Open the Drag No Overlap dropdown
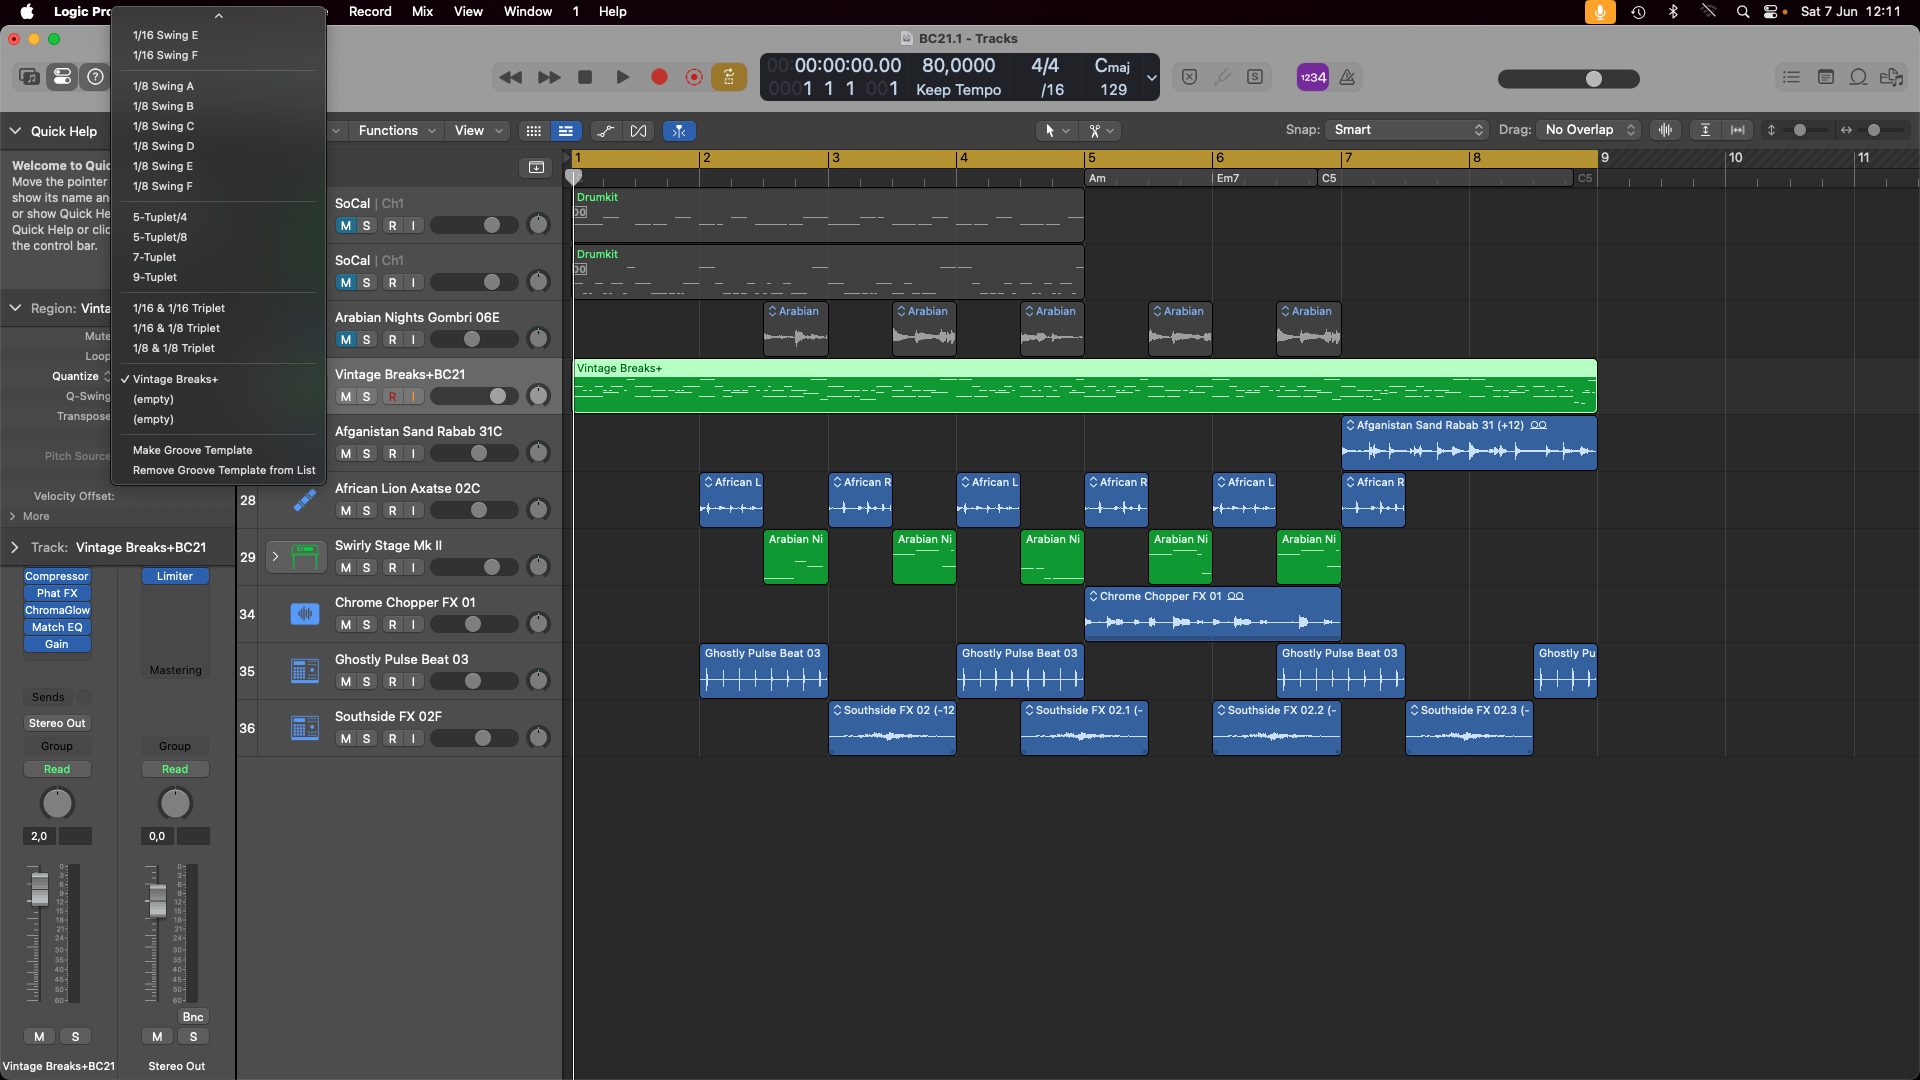This screenshot has width=1920, height=1080. 1590,130
